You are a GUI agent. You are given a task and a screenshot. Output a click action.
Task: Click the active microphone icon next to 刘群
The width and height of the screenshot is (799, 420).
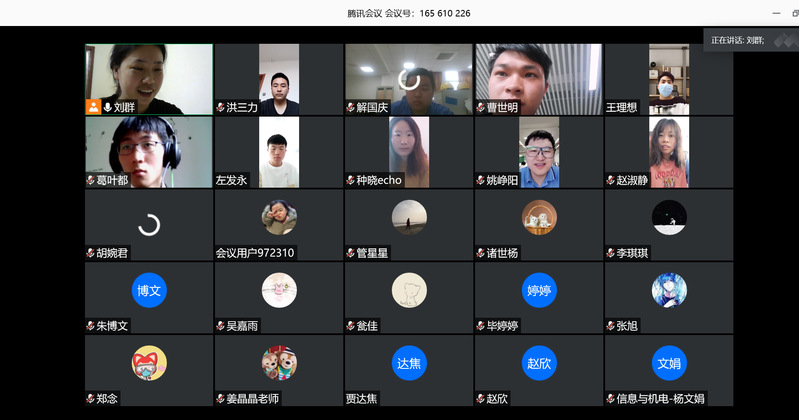coord(107,107)
